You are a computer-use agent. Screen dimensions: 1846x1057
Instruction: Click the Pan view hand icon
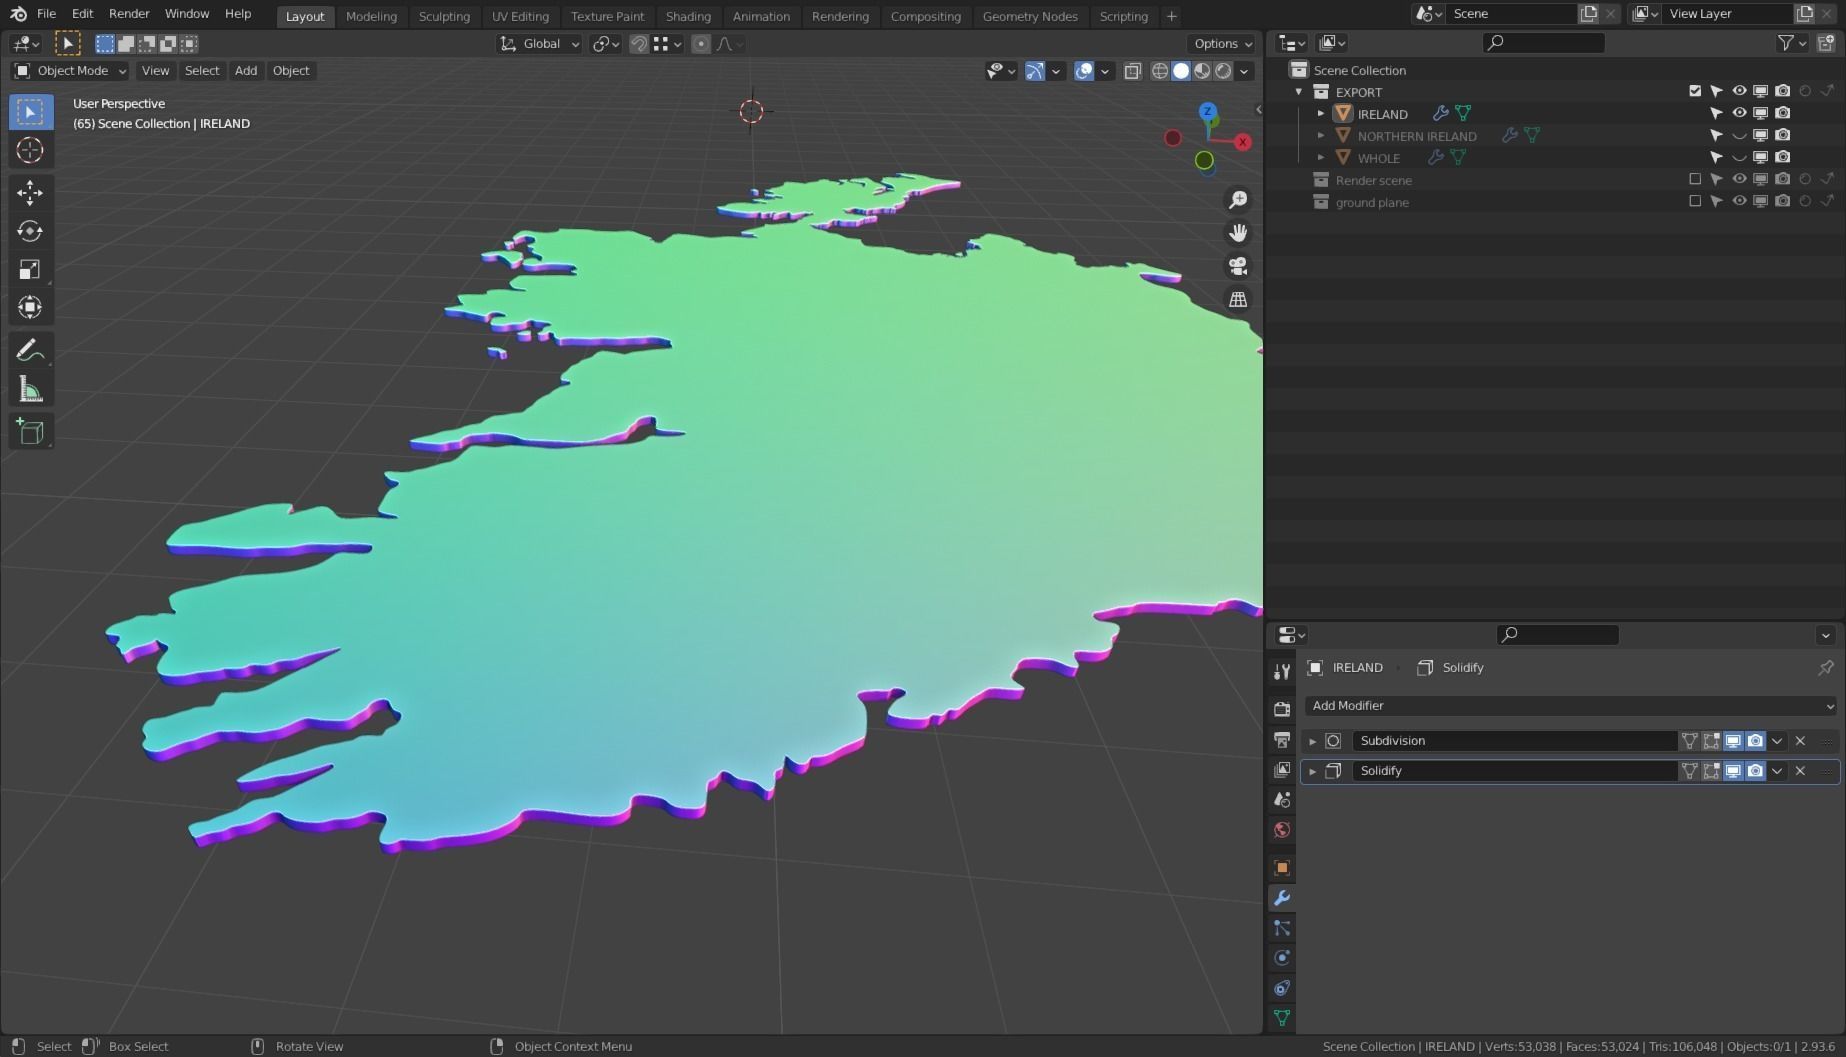[x=1238, y=233]
